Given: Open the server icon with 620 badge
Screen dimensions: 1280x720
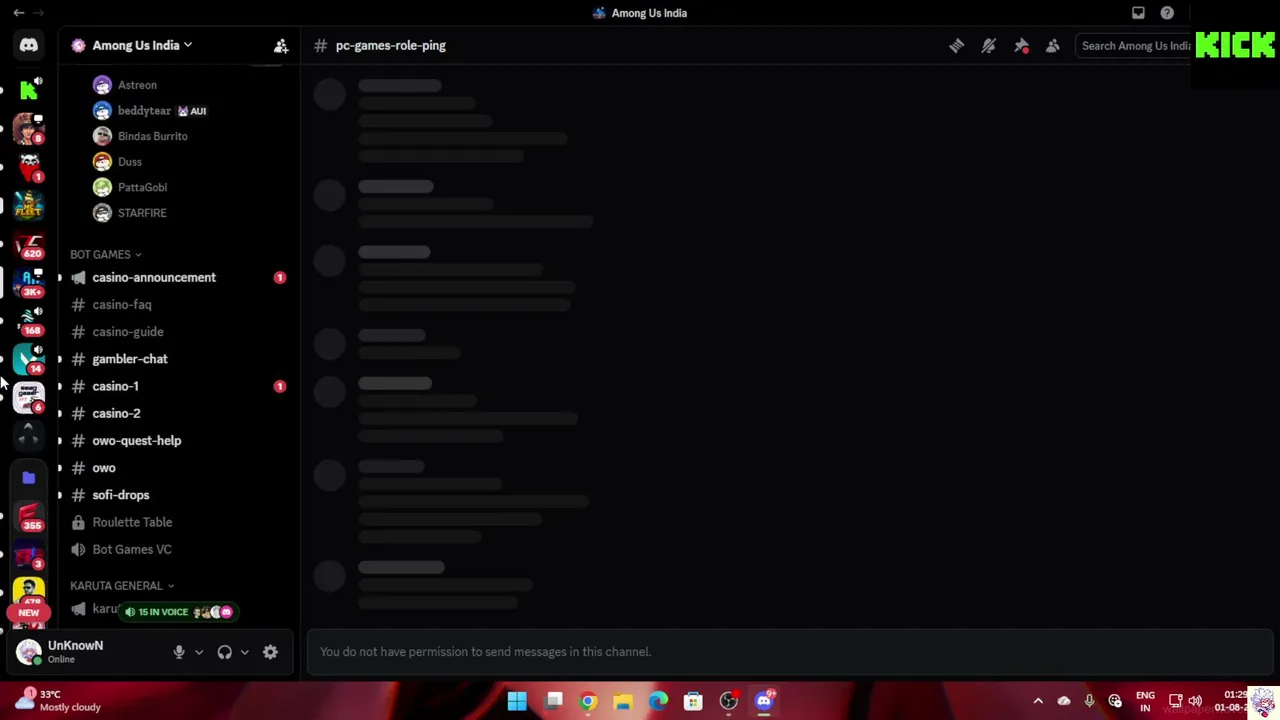Looking at the screenshot, I should (x=29, y=245).
